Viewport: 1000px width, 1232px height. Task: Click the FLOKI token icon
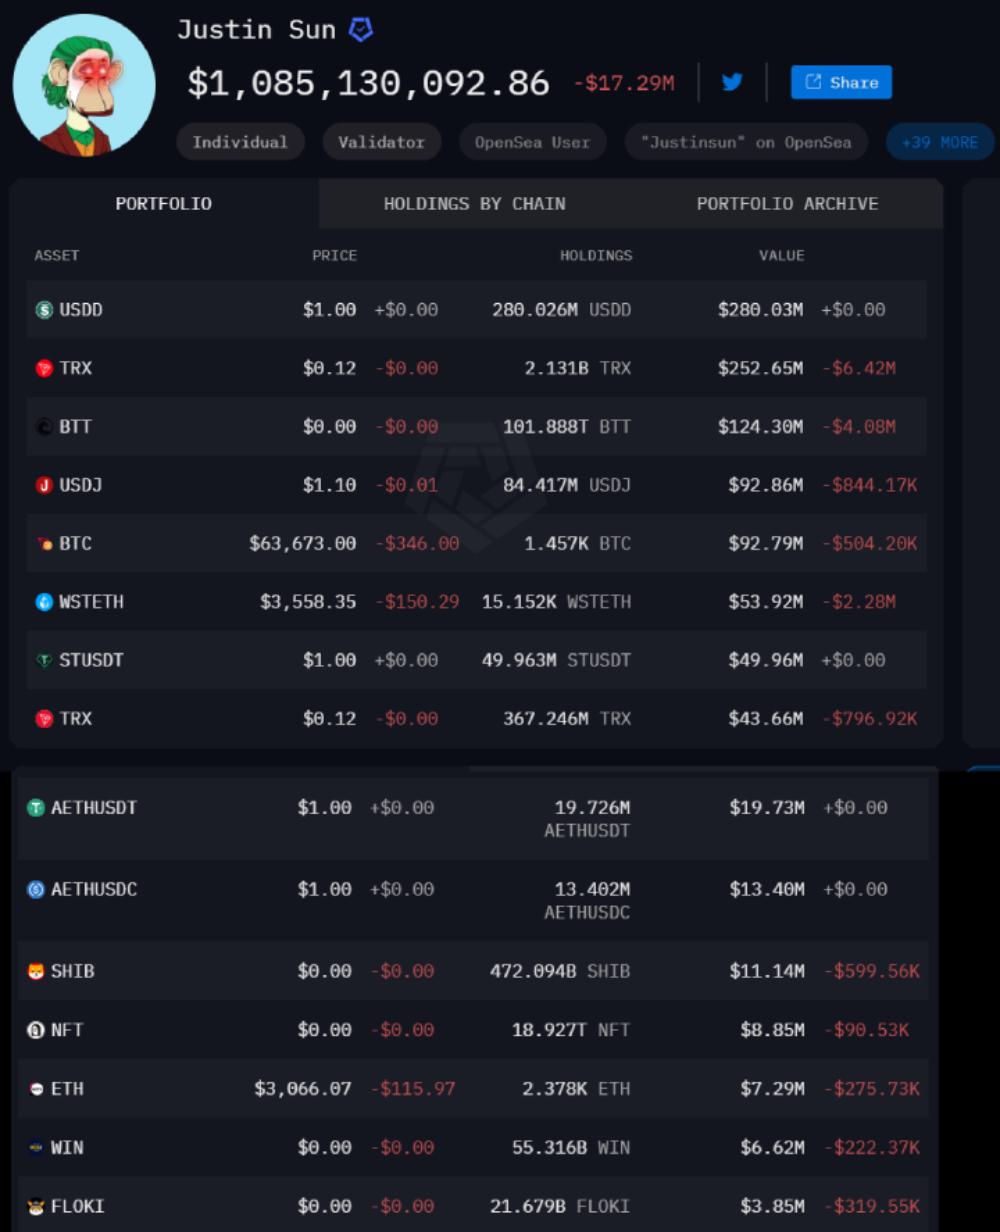click(x=36, y=1206)
